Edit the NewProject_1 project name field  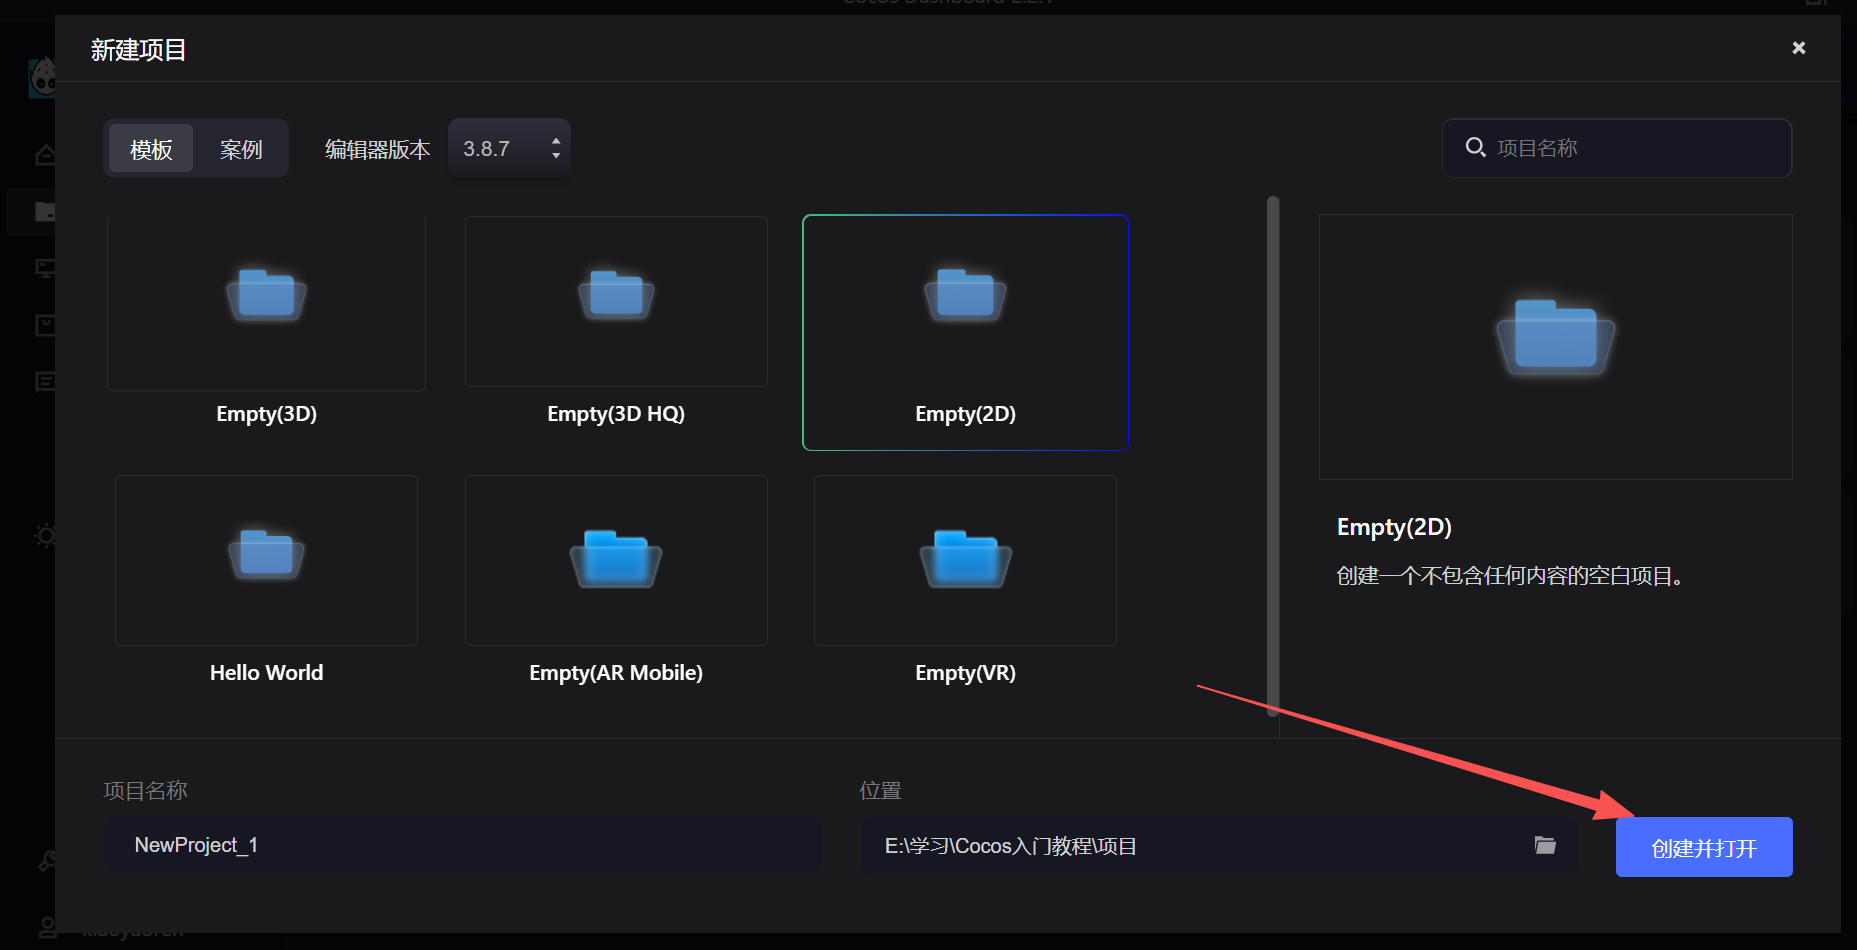[463, 846]
